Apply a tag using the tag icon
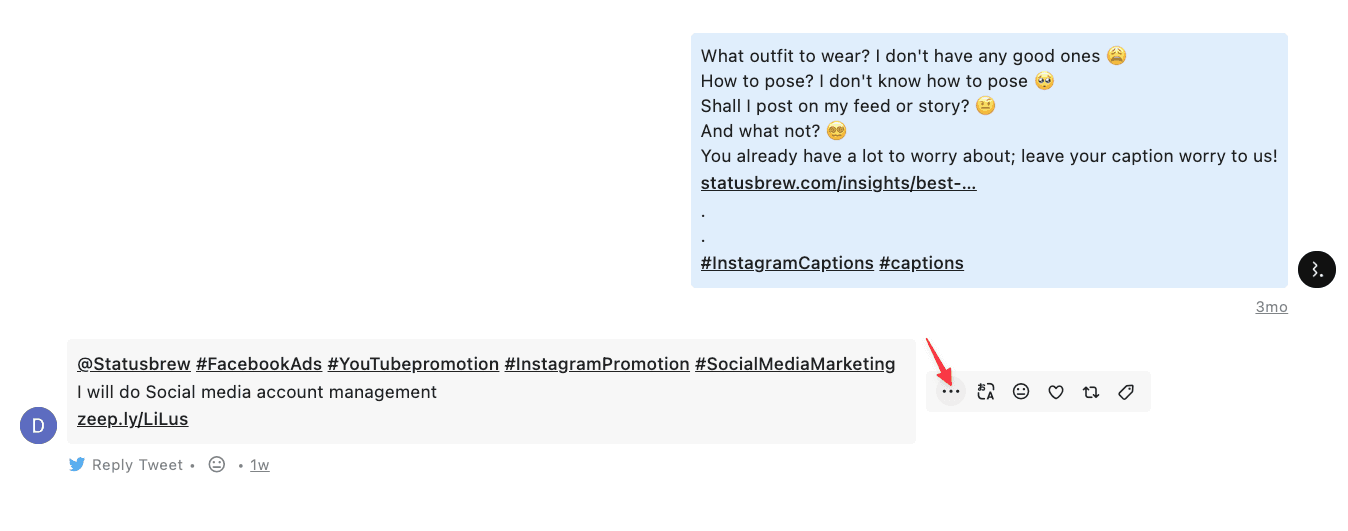 pos(1126,392)
